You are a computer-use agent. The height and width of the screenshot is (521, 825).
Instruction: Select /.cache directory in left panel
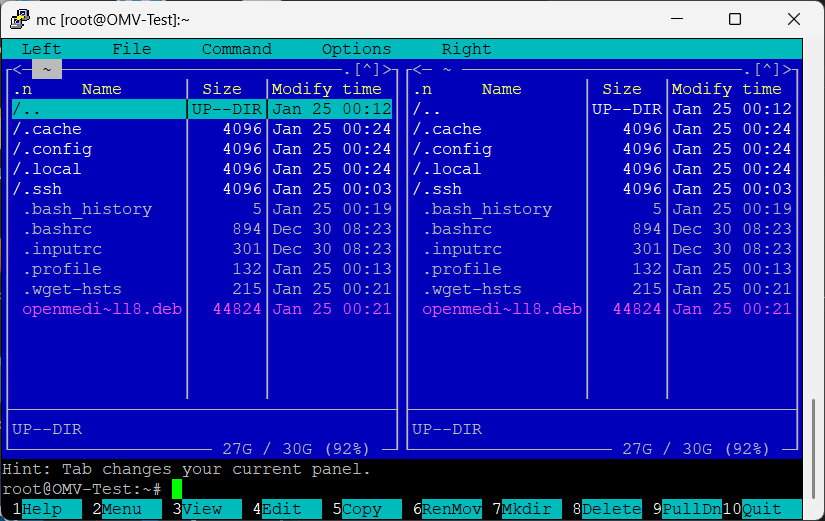(x=202, y=129)
